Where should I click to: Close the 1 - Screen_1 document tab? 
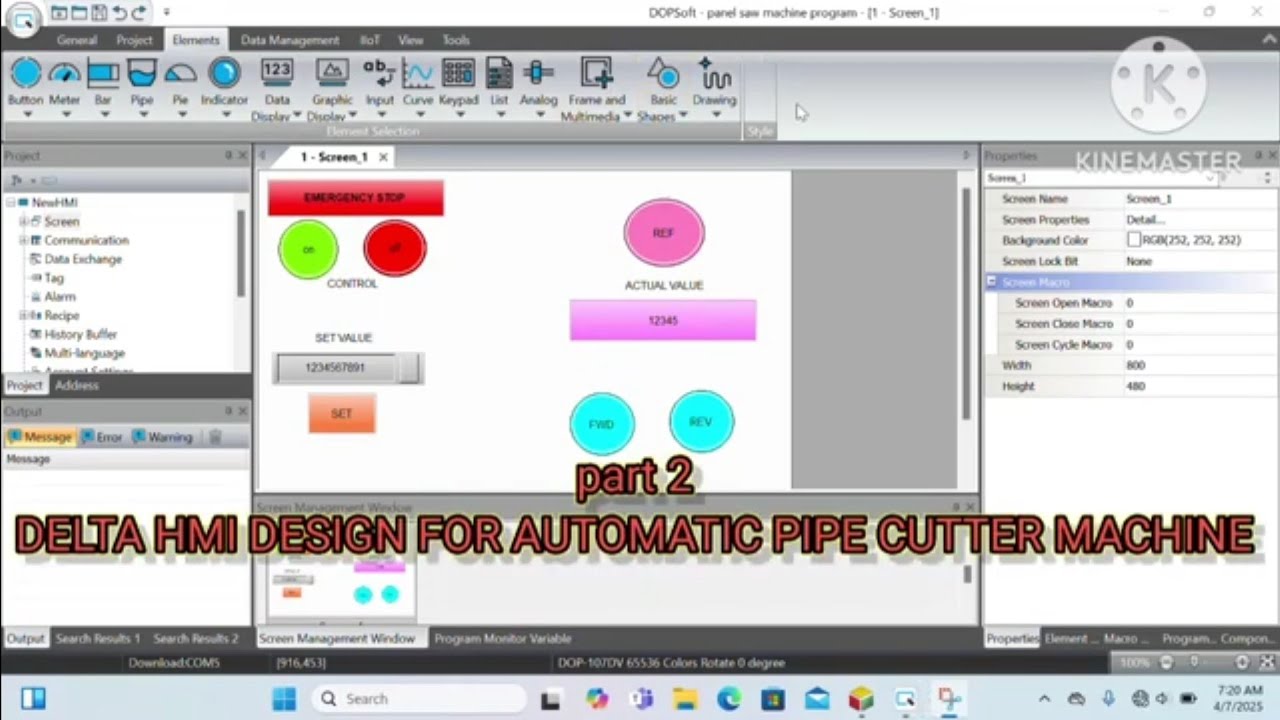[x=383, y=157]
